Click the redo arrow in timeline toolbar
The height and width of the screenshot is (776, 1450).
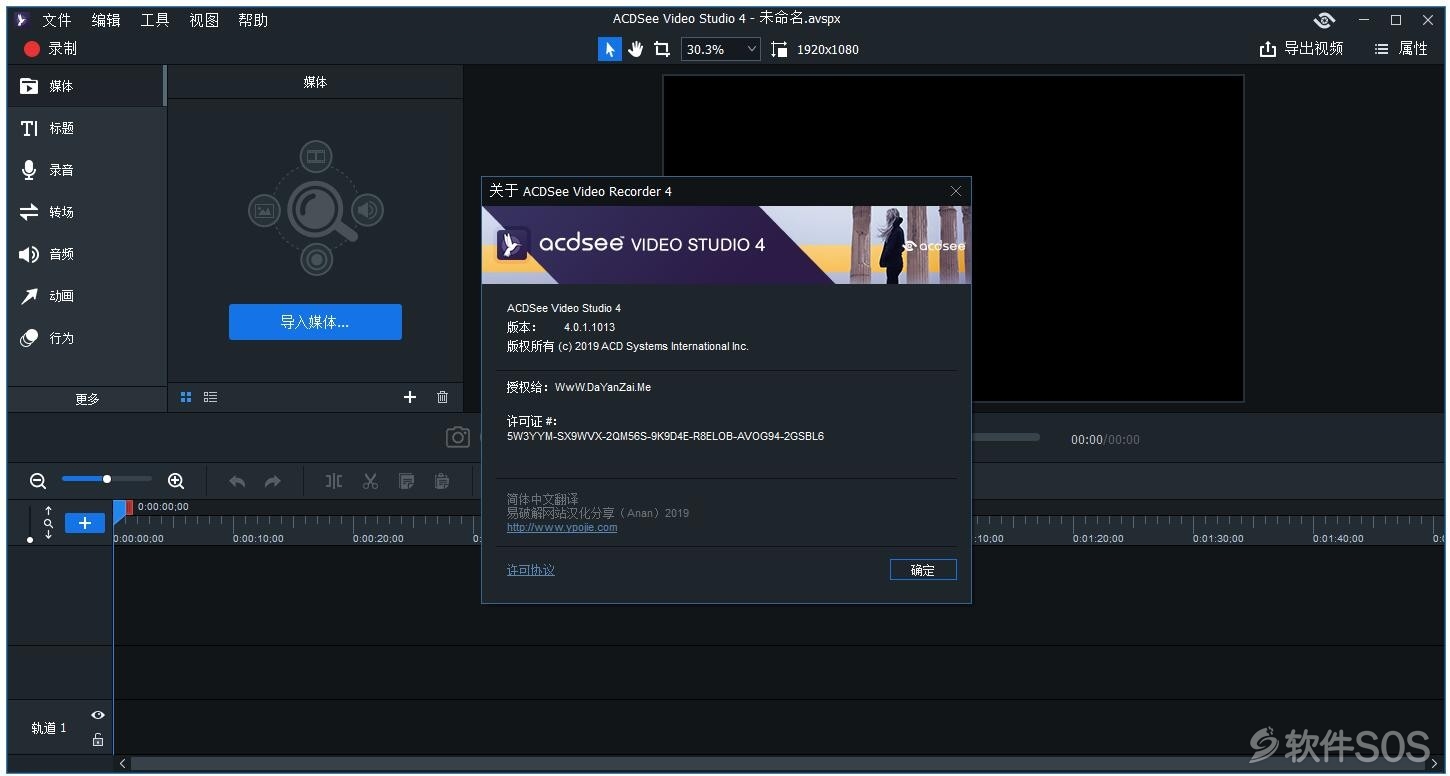click(x=272, y=482)
